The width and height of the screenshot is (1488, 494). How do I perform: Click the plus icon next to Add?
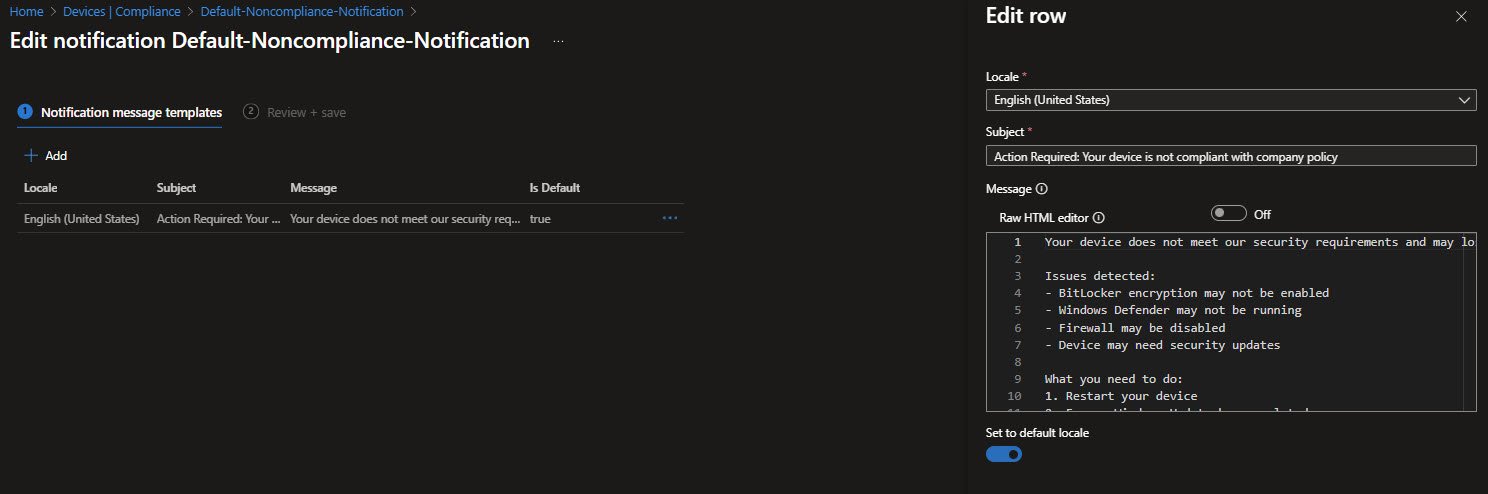click(31, 156)
